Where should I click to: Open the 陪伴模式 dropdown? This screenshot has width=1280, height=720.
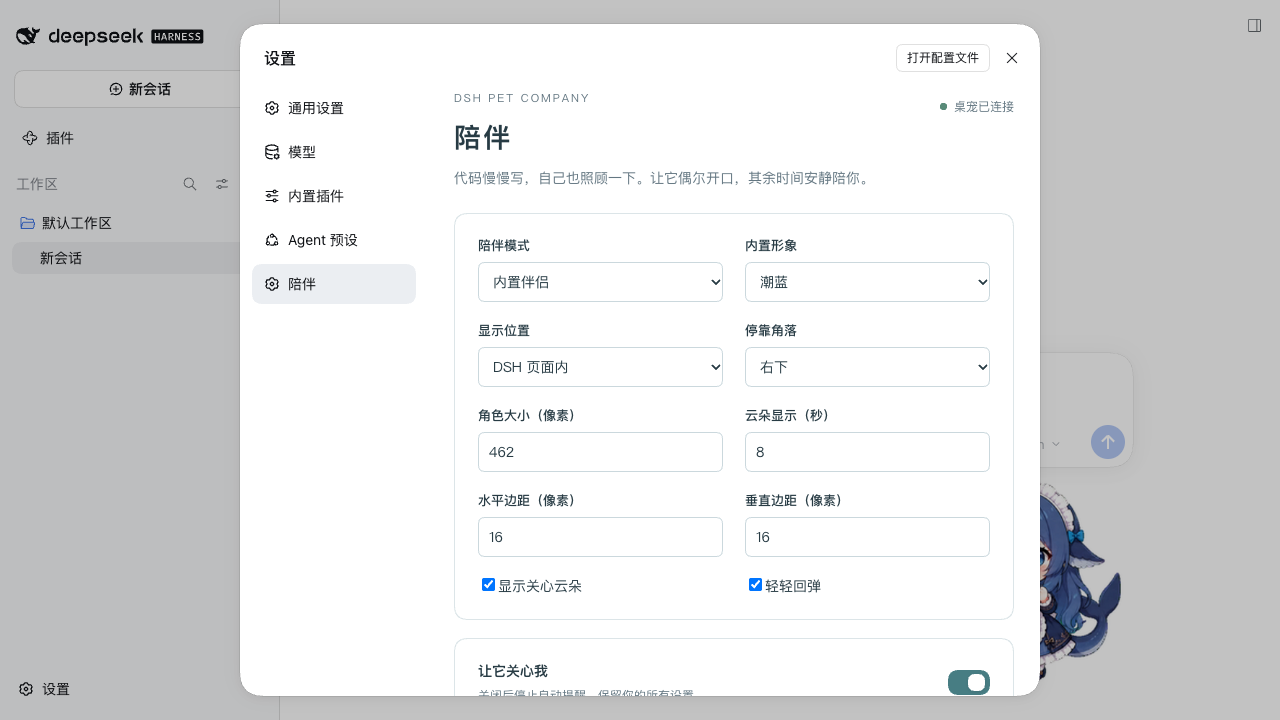click(x=600, y=282)
